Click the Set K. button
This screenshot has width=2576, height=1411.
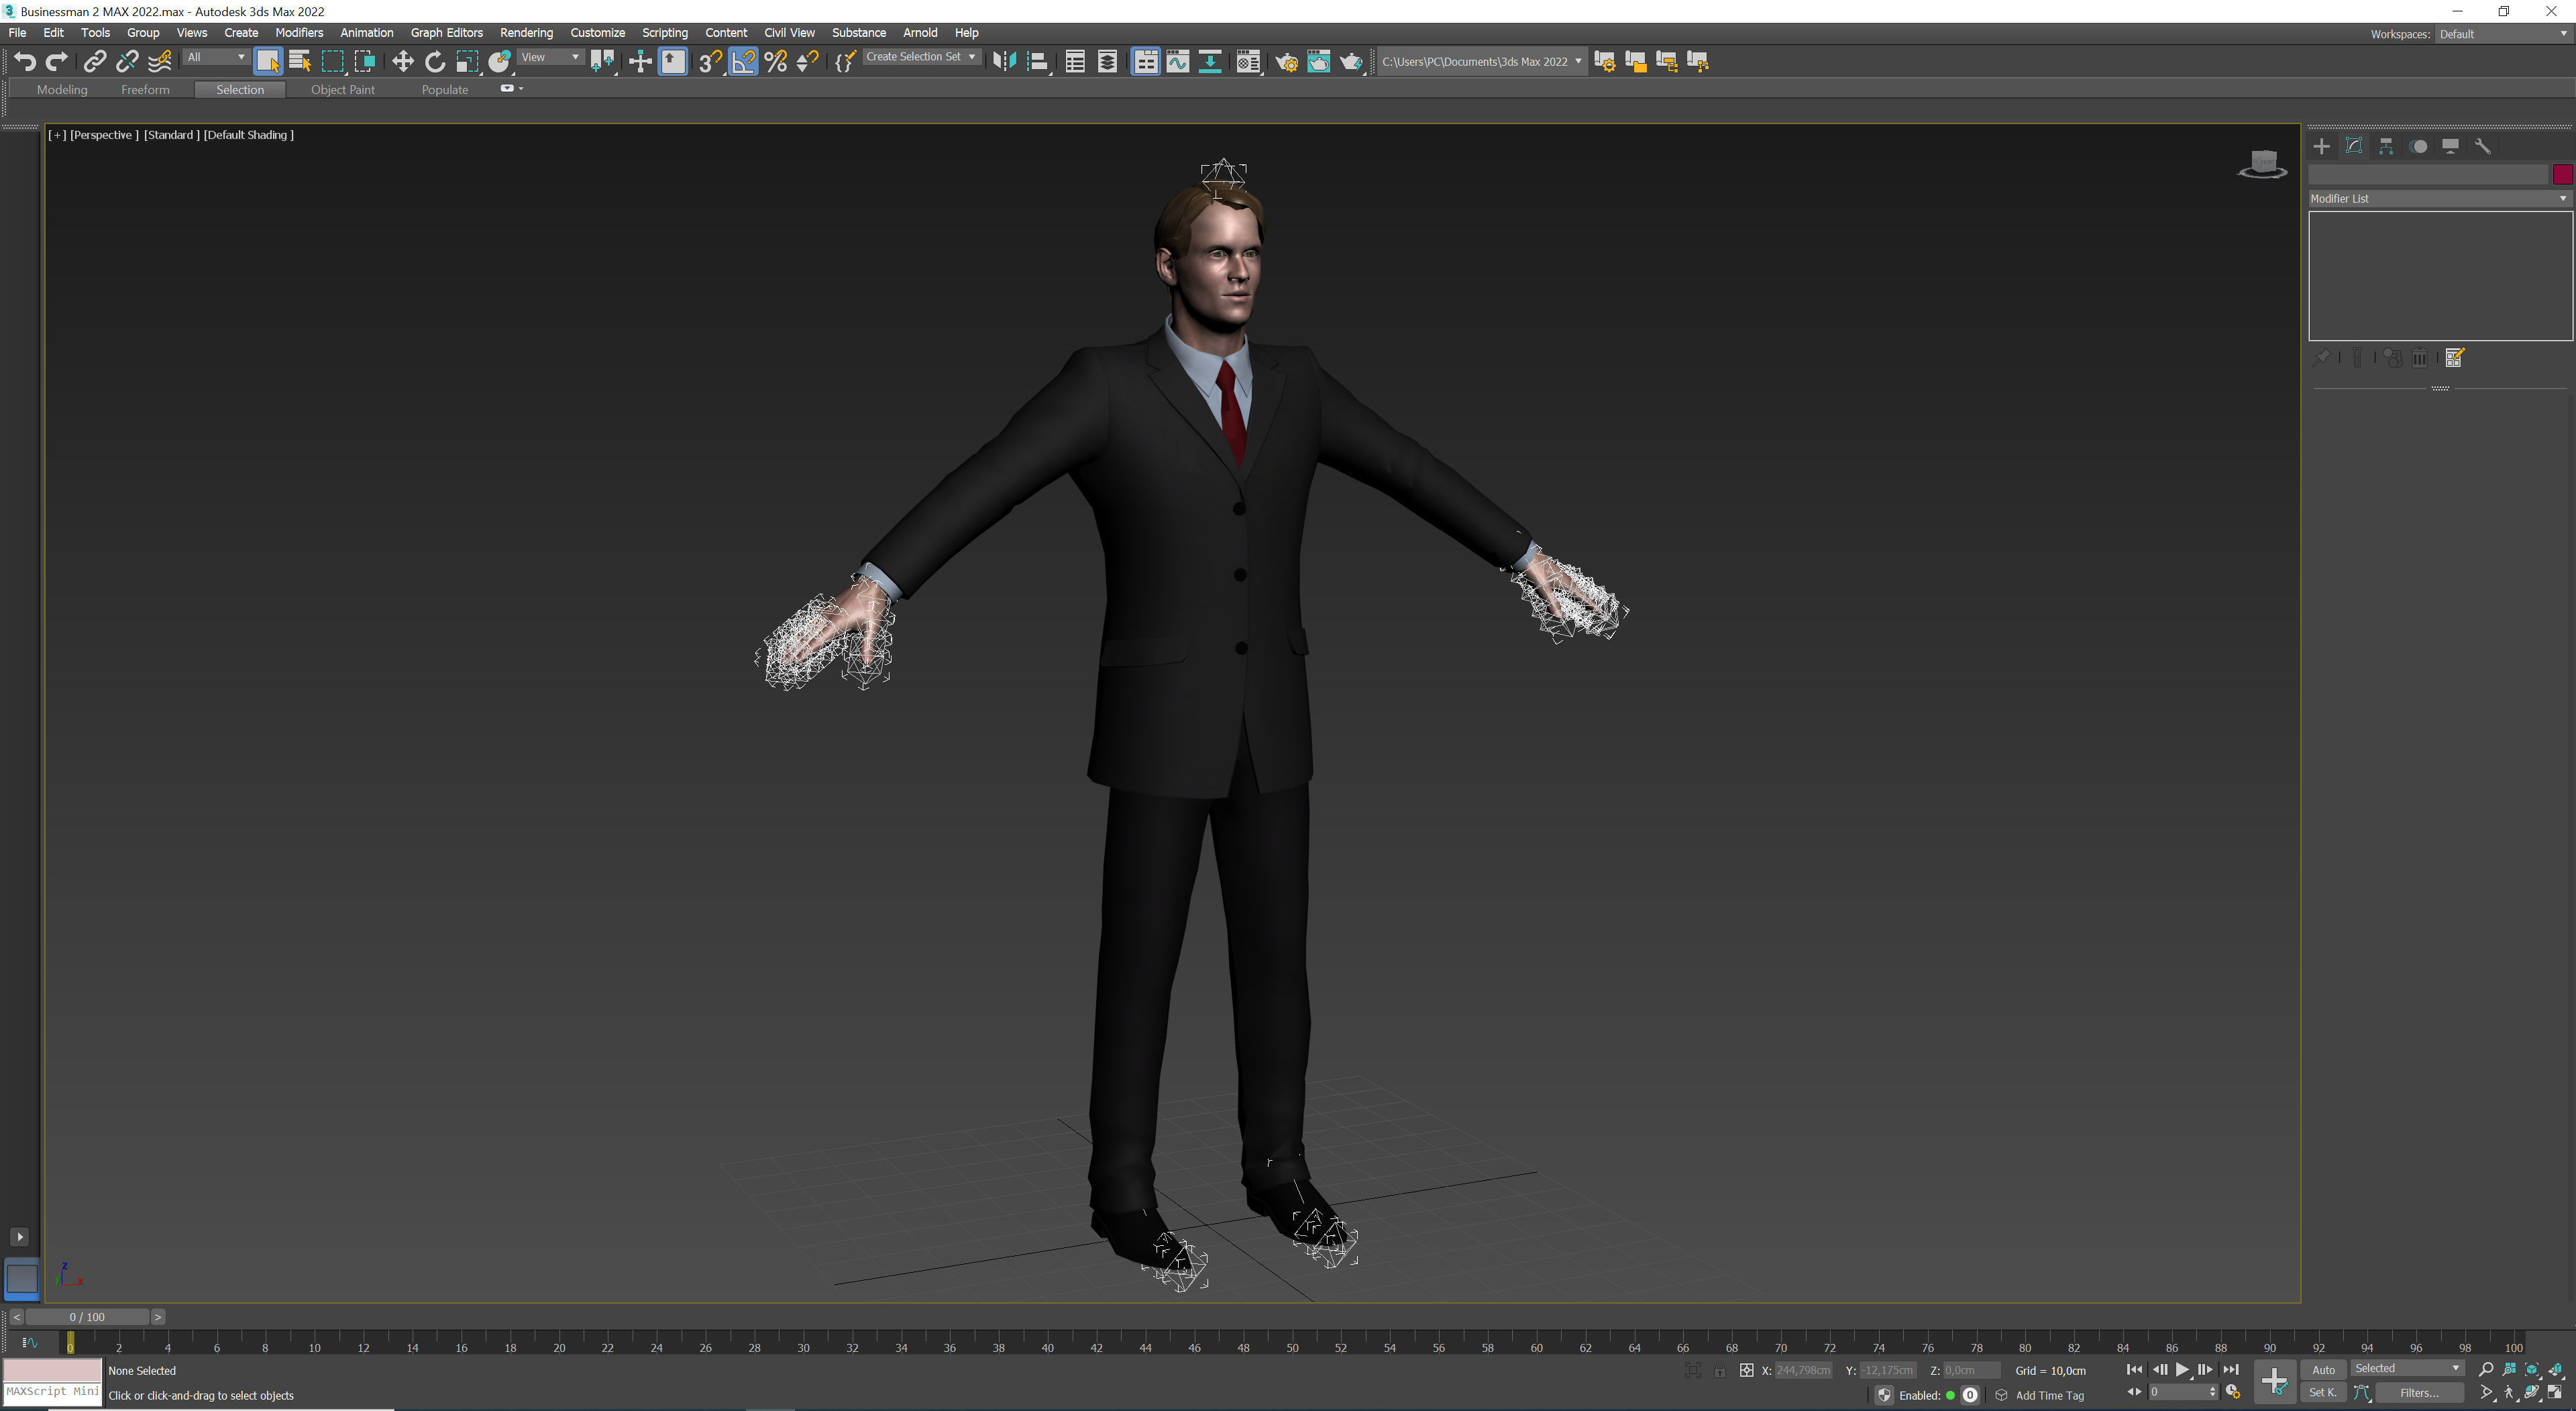click(2323, 1393)
